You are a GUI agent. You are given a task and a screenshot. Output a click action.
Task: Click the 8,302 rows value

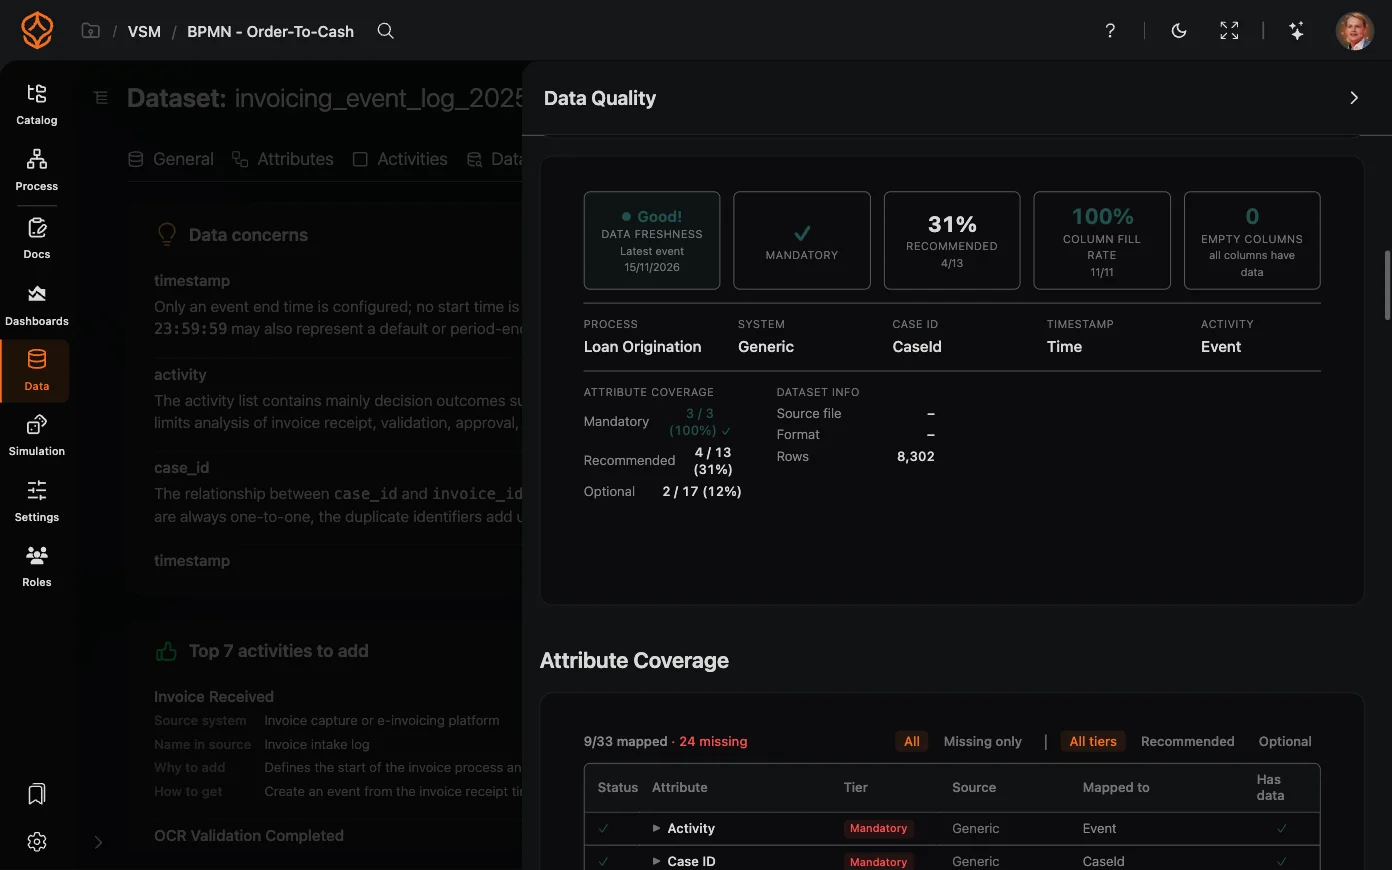point(916,456)
